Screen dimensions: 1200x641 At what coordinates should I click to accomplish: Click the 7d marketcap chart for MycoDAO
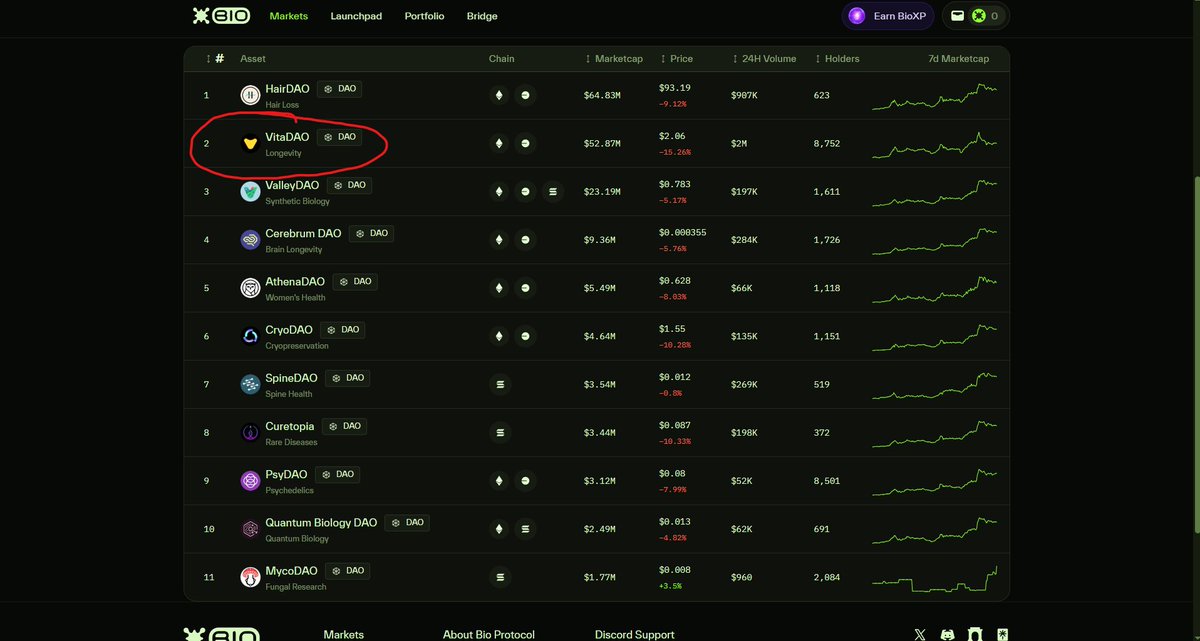(x=935, y=578)
